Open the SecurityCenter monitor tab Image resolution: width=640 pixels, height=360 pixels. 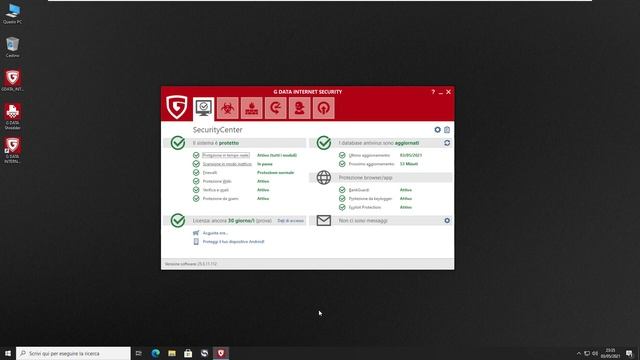[204, 108]
